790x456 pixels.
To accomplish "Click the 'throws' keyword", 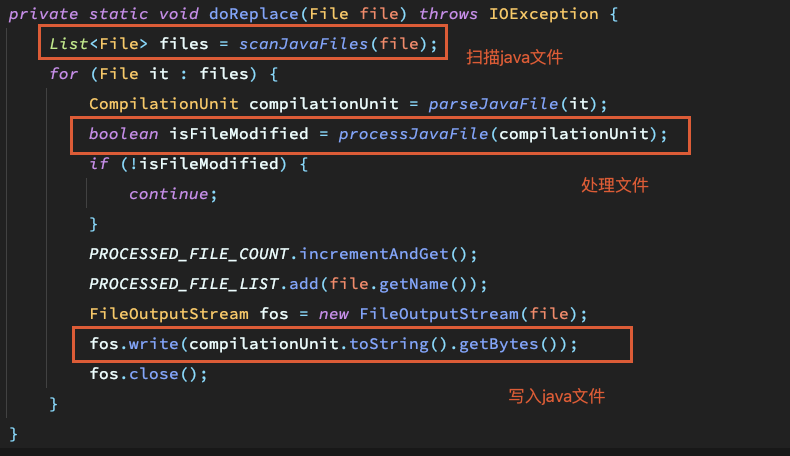I will point(448,14).
